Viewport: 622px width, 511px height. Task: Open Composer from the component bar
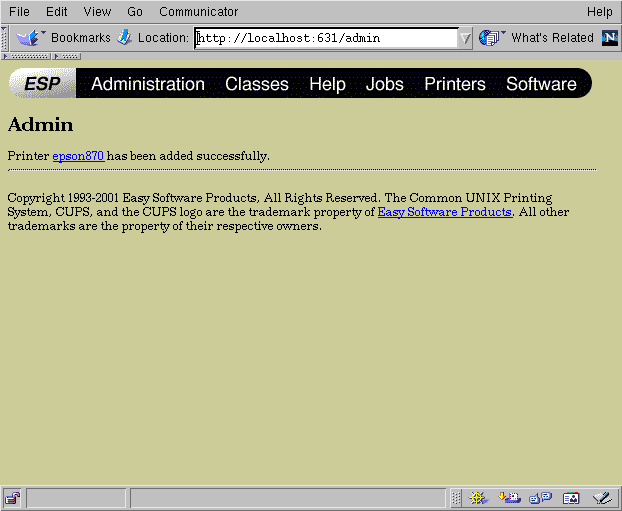click(601, 498)
